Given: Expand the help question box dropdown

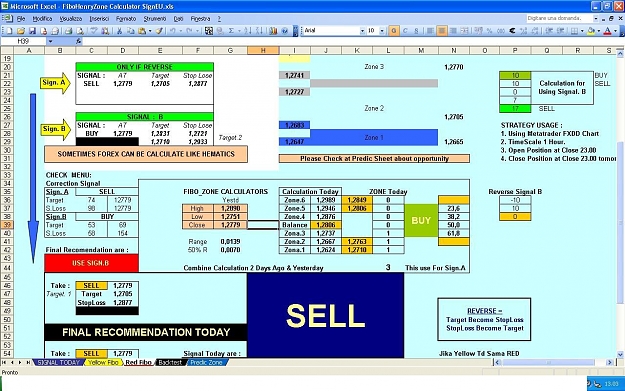Looking at the screenshot, I should (596, 18).
